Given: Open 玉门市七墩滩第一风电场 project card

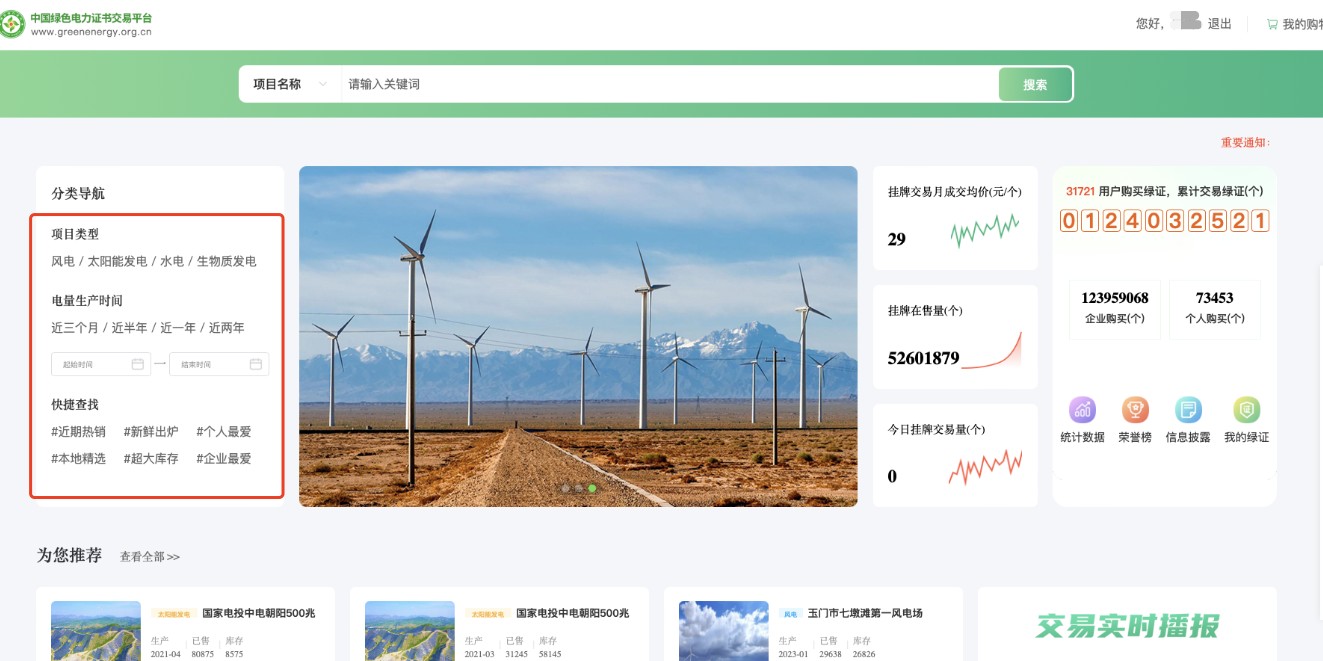Looking at the screenshot, I should pyautogui.click(x=813, y=624).
